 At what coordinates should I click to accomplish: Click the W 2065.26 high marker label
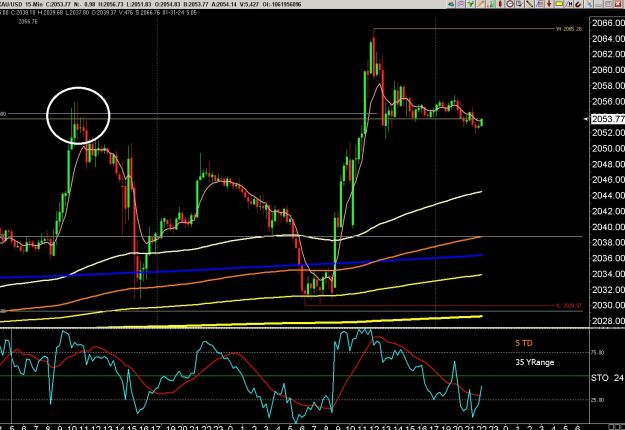569,29
